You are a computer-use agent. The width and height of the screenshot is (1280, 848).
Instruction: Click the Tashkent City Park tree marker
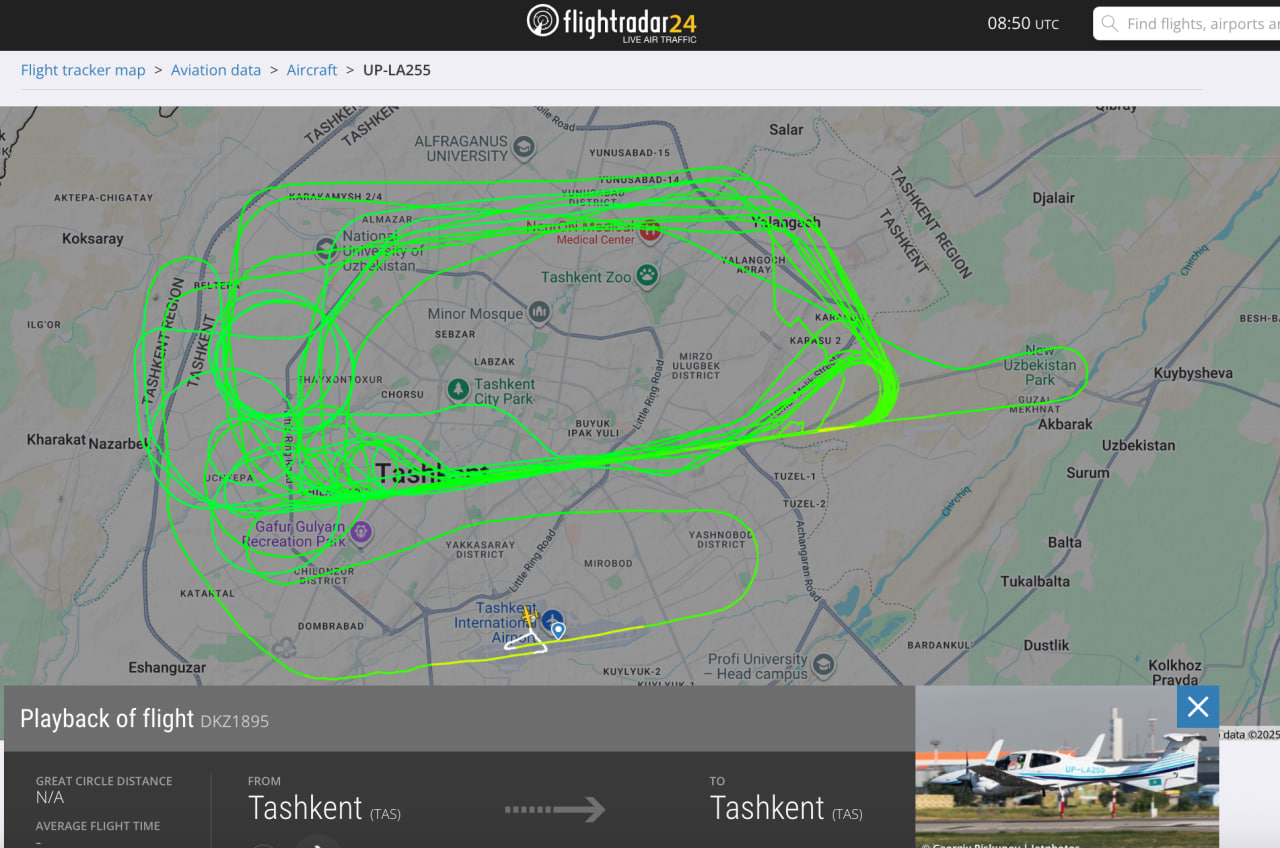[x=458, y=389]
